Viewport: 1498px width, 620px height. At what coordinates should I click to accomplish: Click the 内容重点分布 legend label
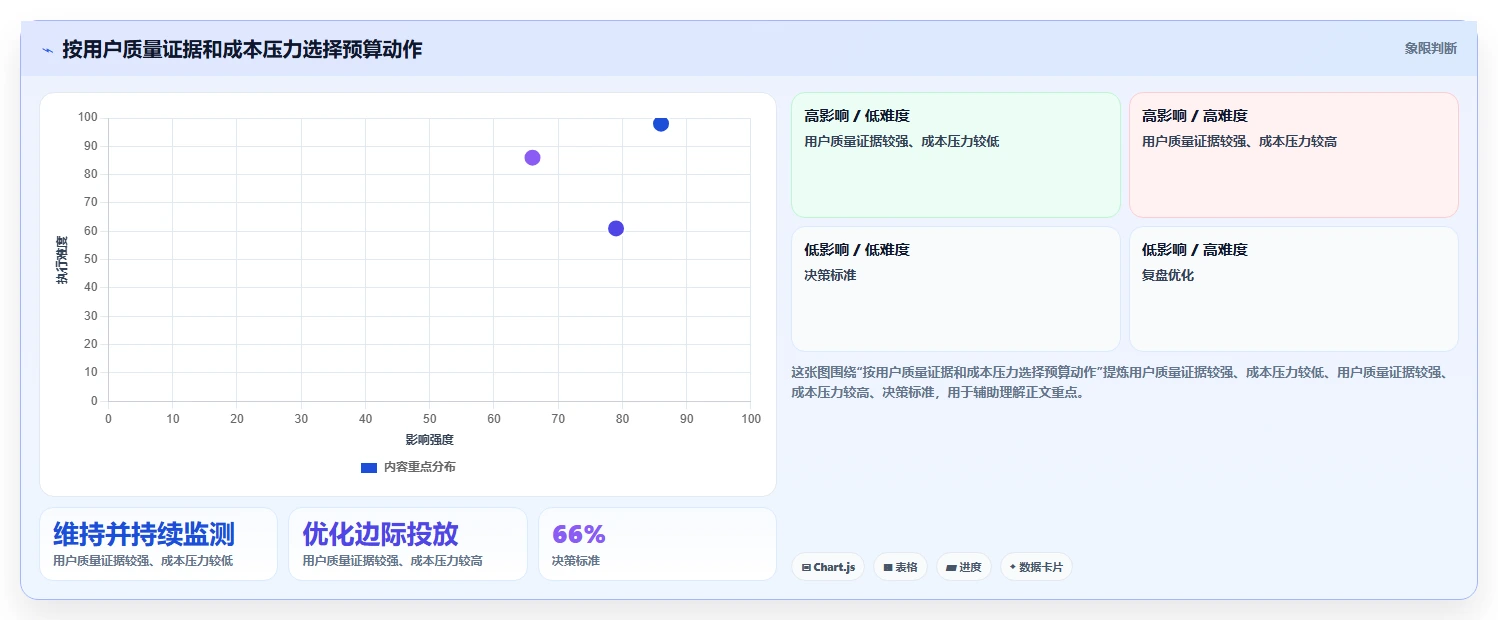[x=419, y=467]
